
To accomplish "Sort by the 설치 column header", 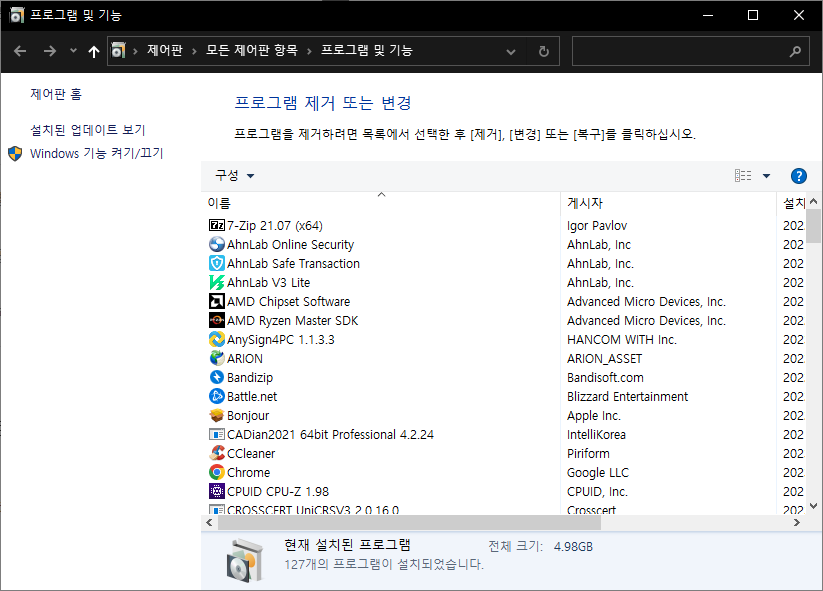I will coord(792,203).
